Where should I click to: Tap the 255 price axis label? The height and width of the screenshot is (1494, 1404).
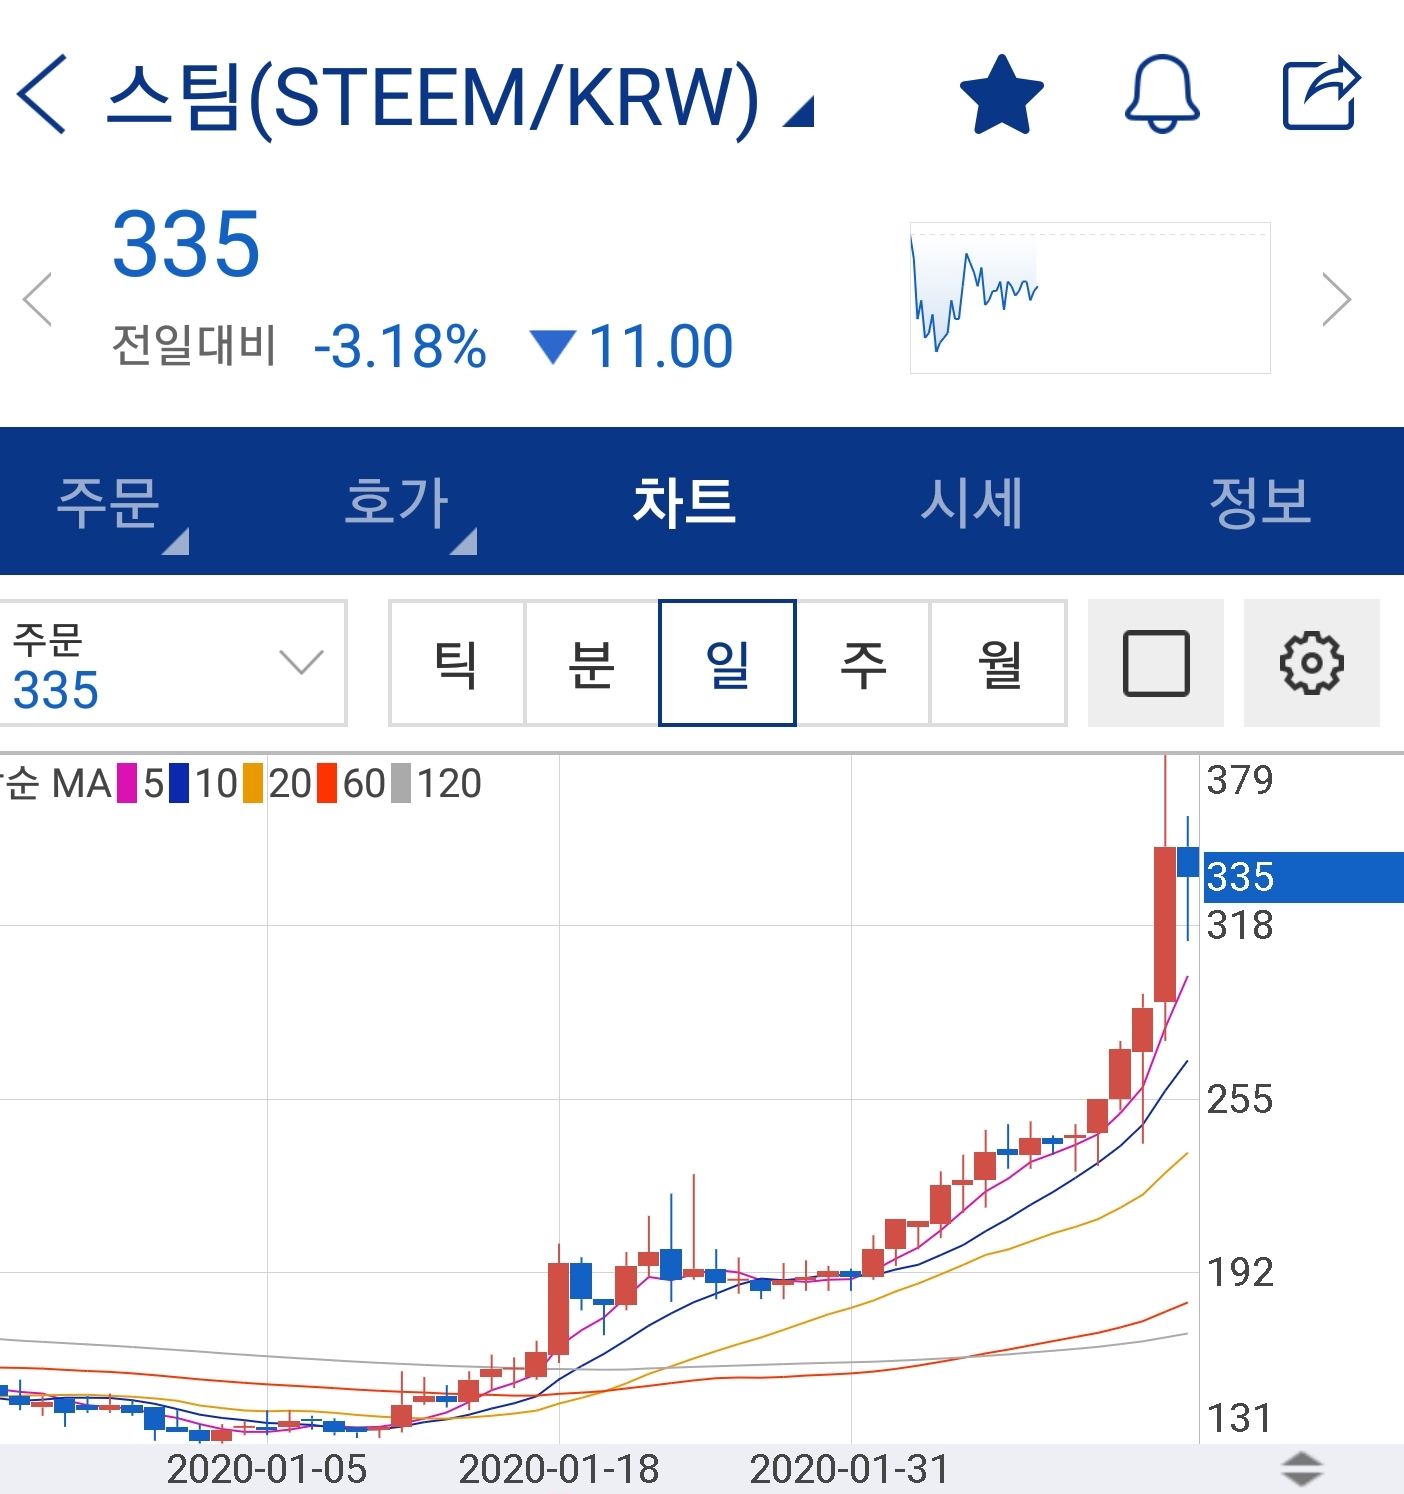tap(1240, 1099)
